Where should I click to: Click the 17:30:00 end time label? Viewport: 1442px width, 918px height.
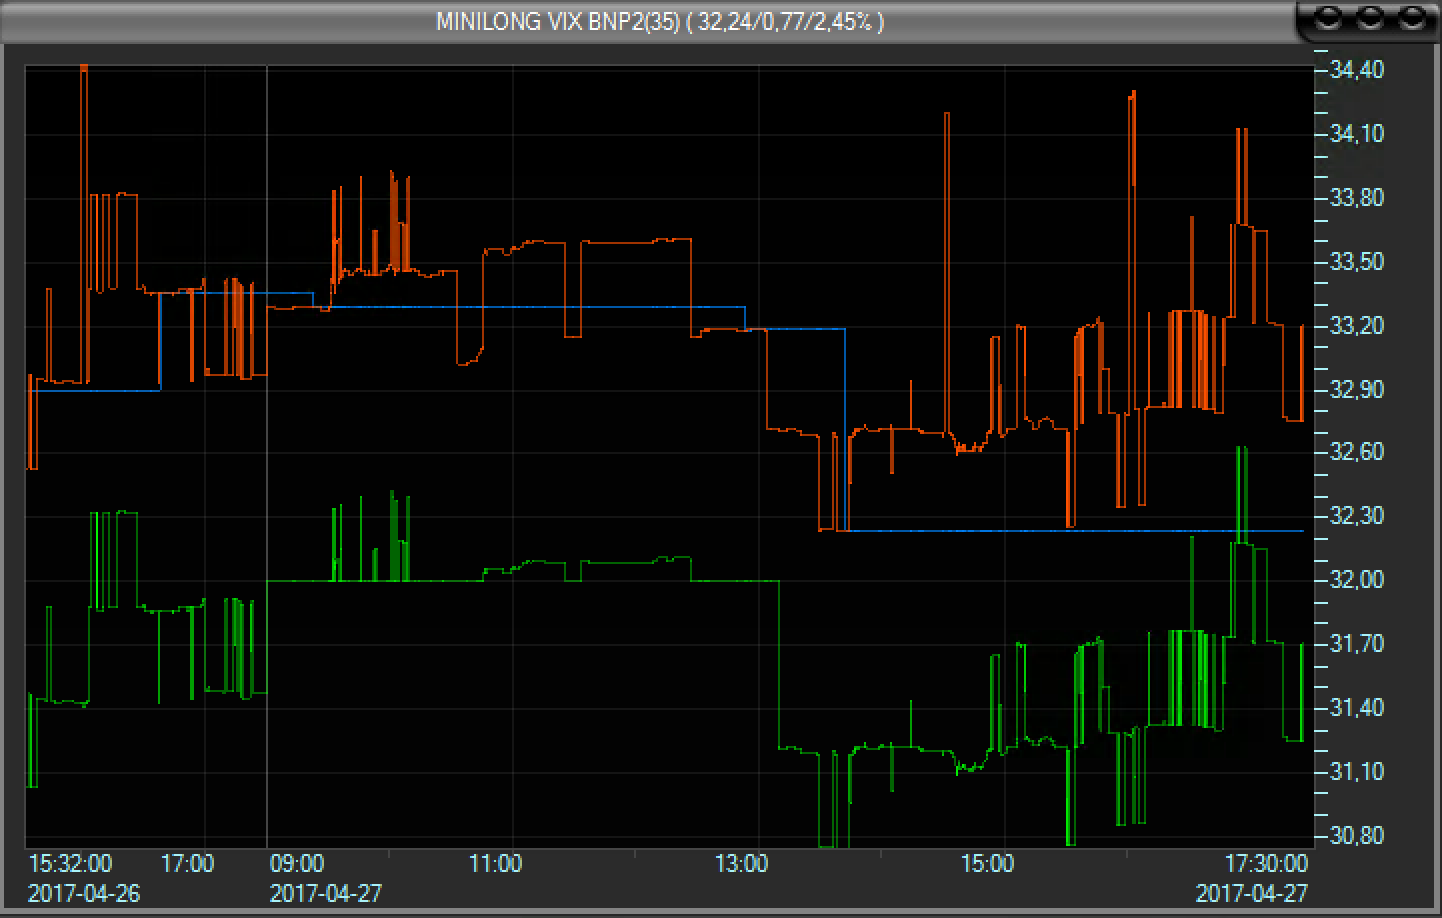(x=1266, y=863)
